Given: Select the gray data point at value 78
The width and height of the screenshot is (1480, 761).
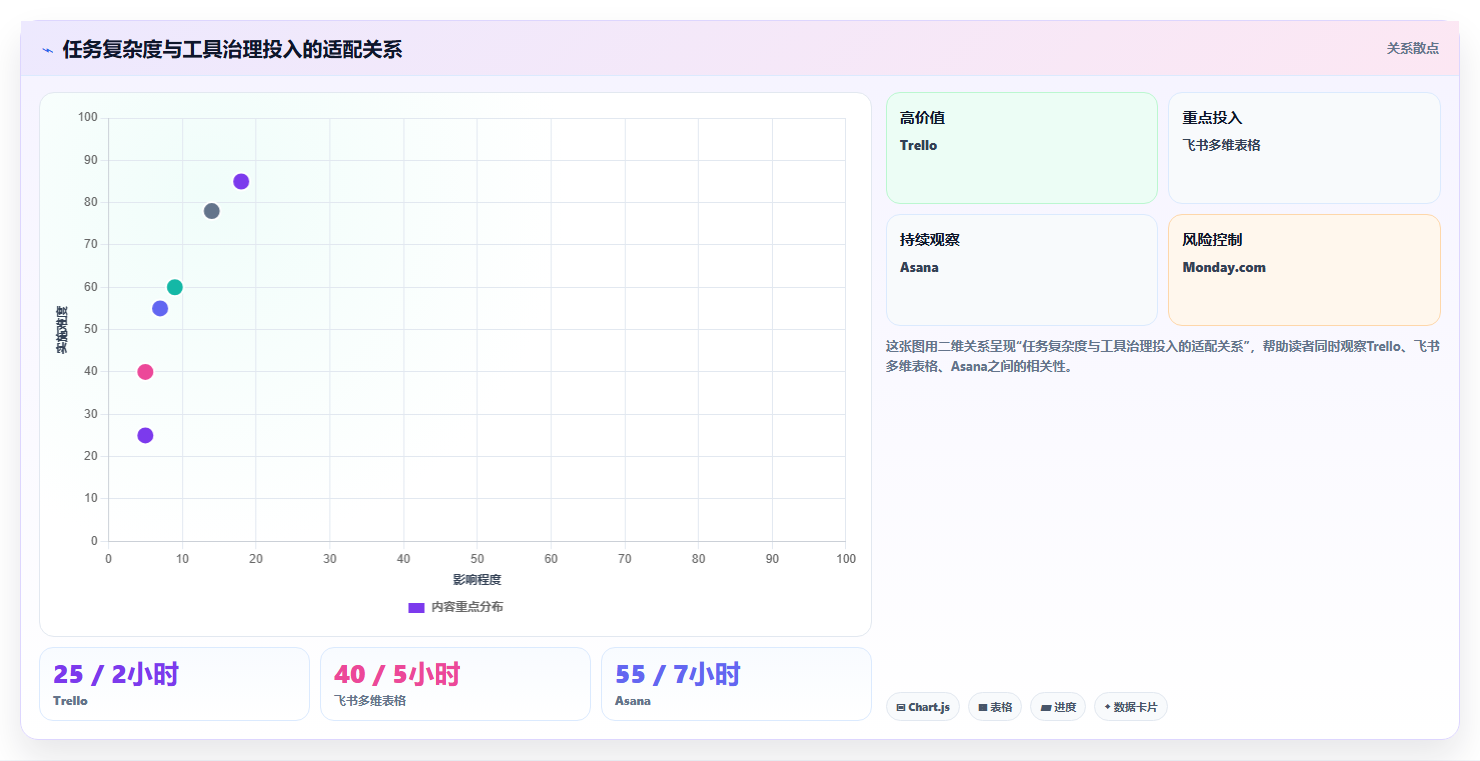Looking at the screenshot, I should pos(211,211).
